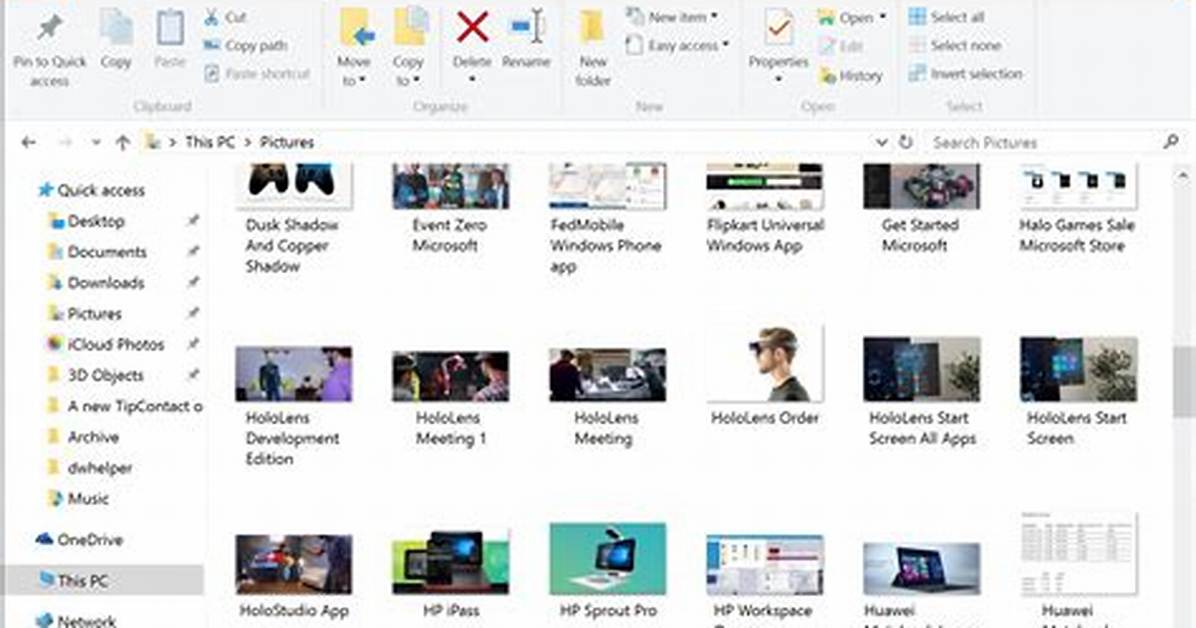Open the Properties checkmark icon
1196x628 pixels.
click(778, 29)
